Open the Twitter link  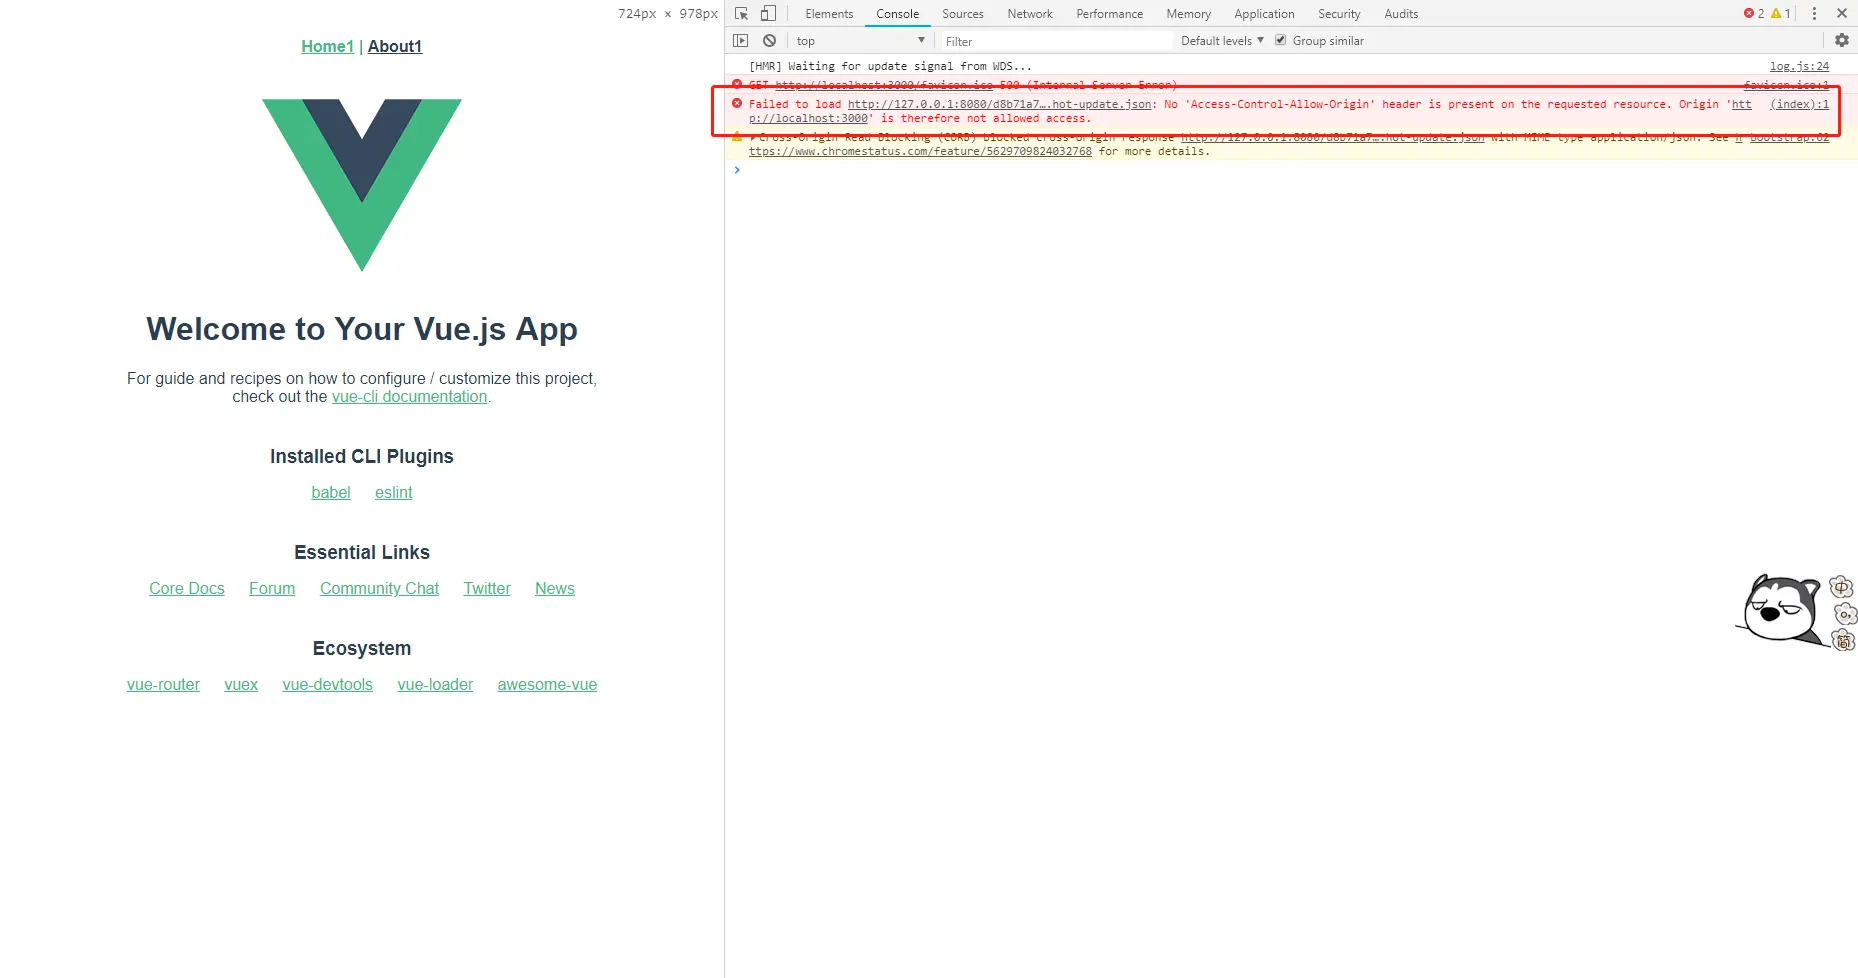tap(487, 589)
